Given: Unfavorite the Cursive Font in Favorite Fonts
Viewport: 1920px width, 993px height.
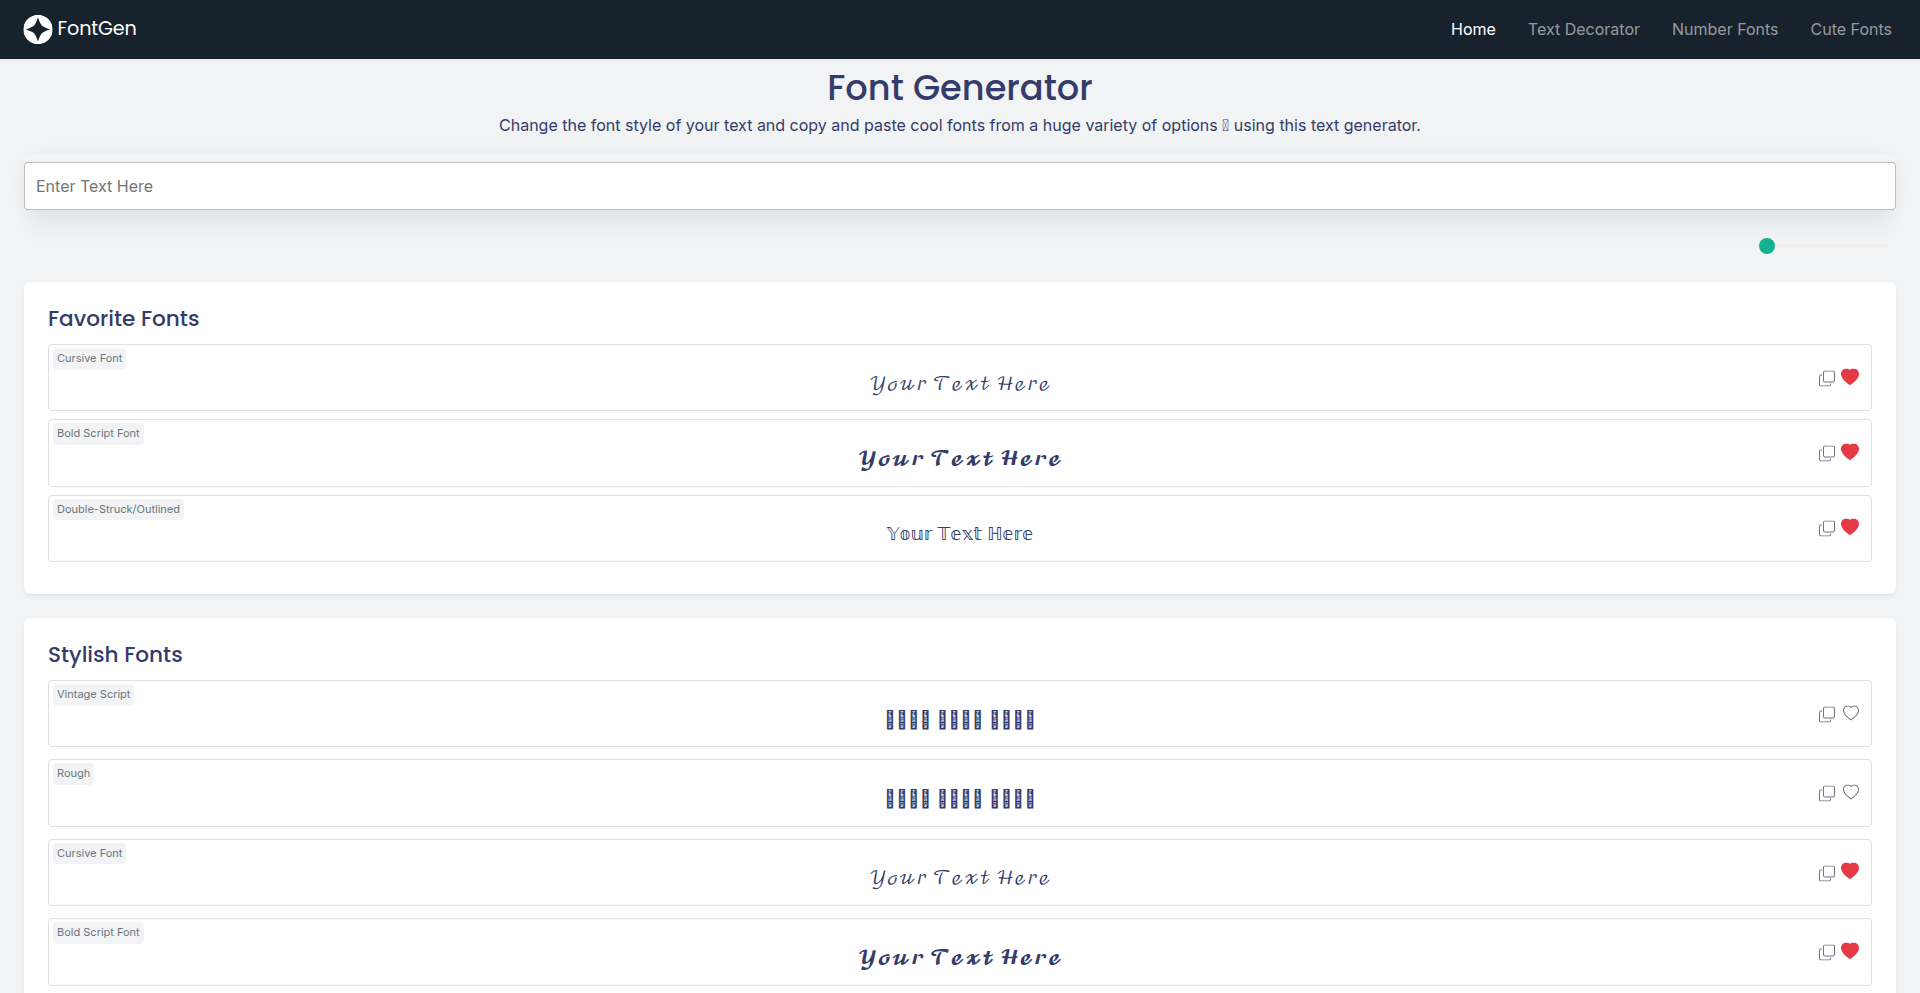Looking at the screenshot, I should [x=1851, y=377].
